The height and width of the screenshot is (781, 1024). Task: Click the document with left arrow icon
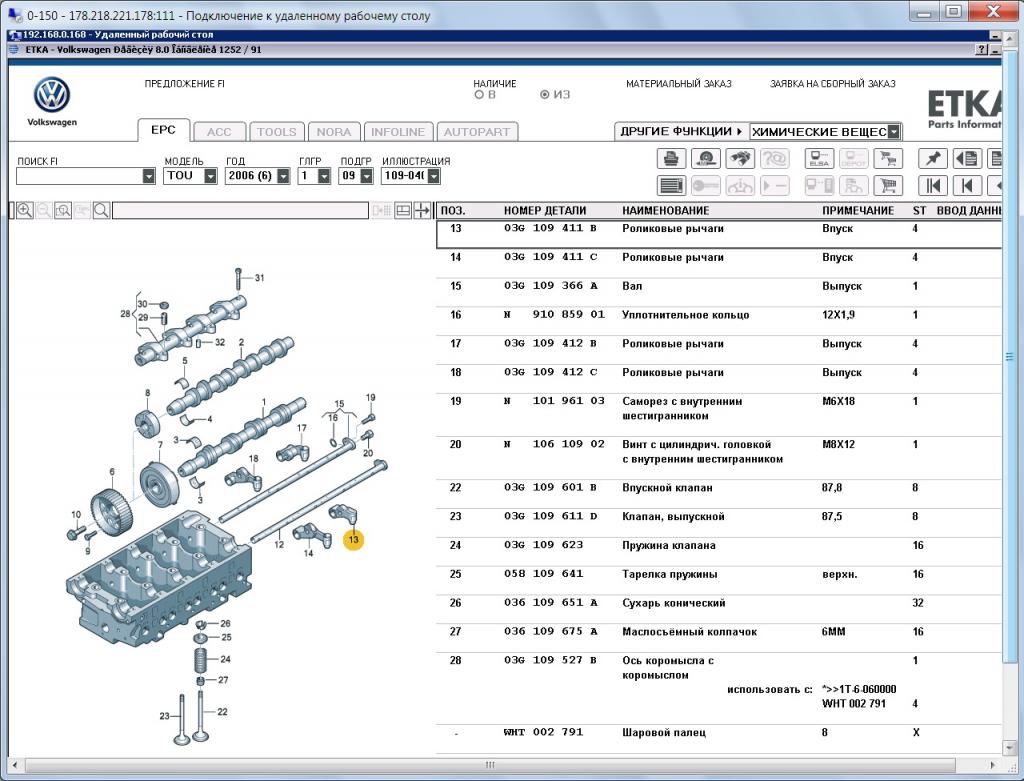[967, 159]
